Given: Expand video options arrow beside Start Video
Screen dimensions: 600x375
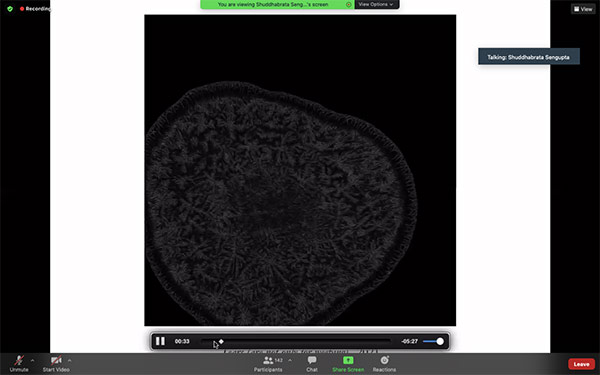Looking at the screenshot, I should pos(69,360).
